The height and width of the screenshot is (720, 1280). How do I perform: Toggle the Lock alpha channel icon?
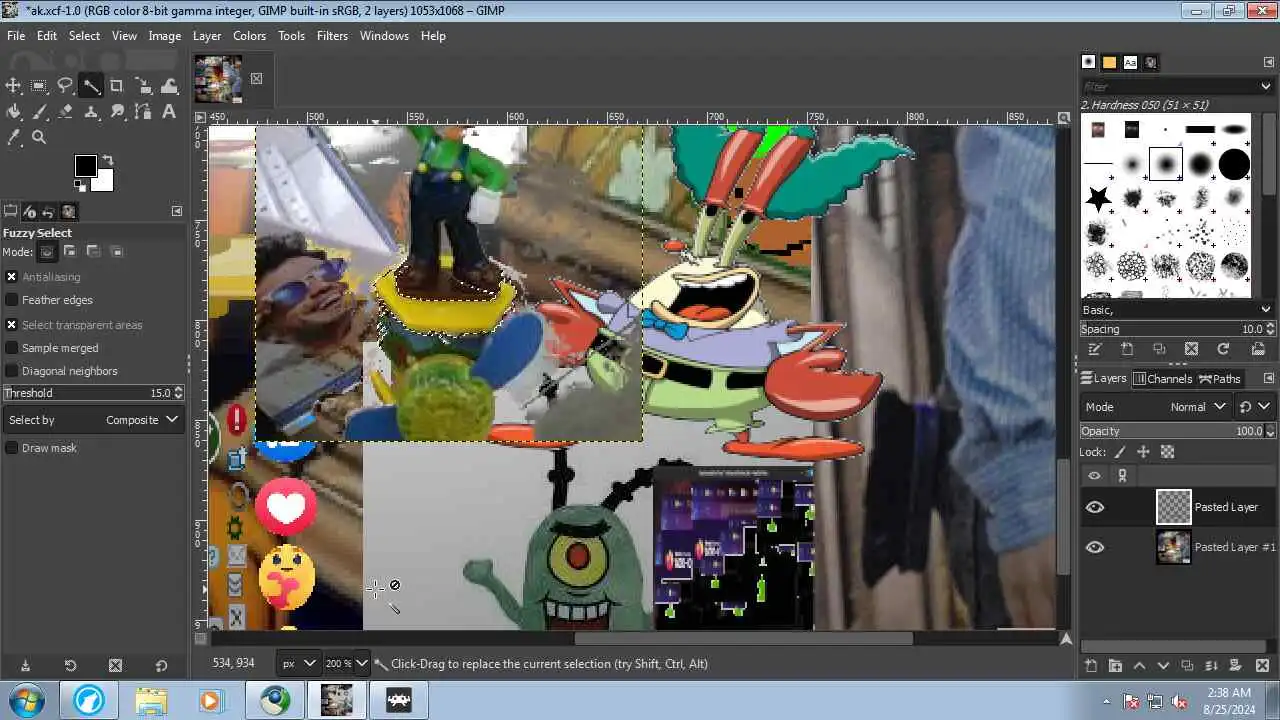pyautogui.click(x=1167, y=452)
